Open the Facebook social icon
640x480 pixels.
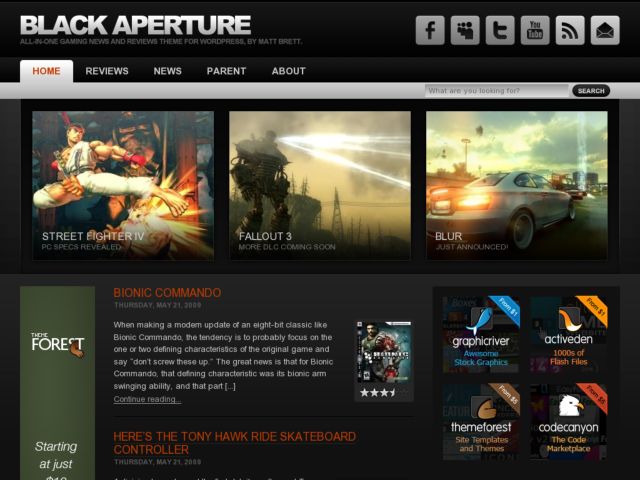430,30
